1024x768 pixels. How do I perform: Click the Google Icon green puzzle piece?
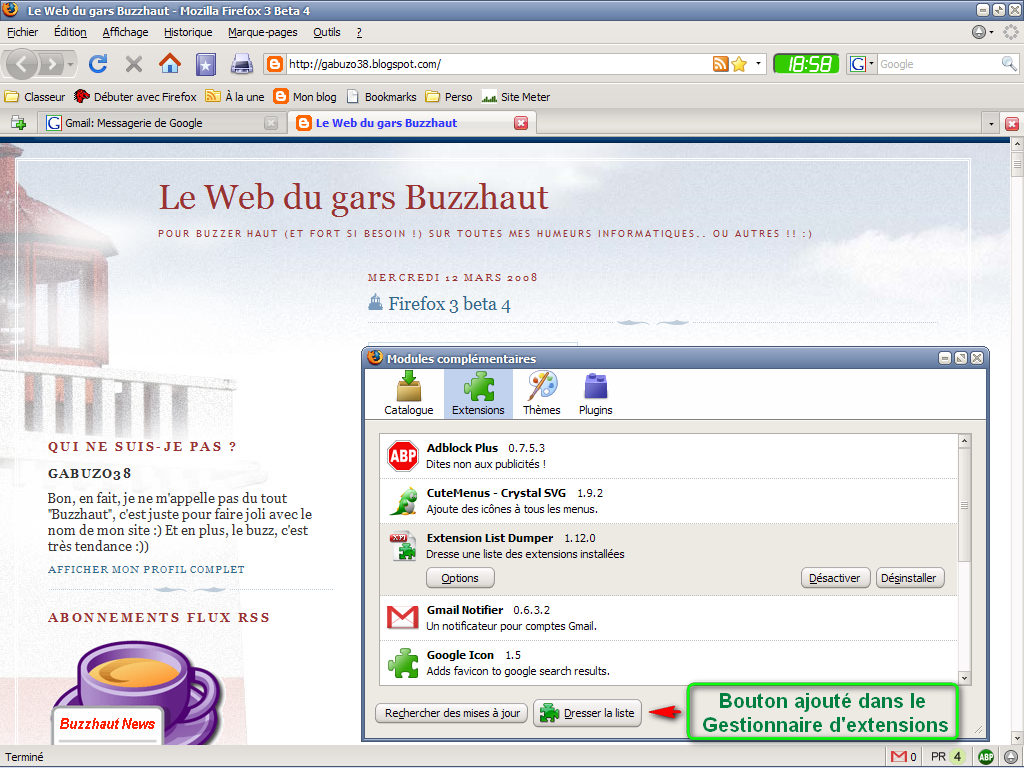click(x=403, y=663)
